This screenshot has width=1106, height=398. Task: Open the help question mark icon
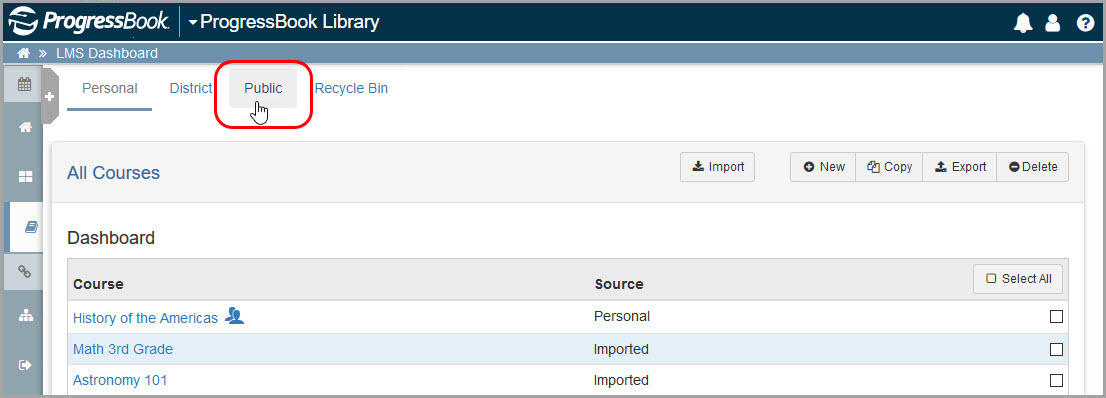click(1085, 23)
